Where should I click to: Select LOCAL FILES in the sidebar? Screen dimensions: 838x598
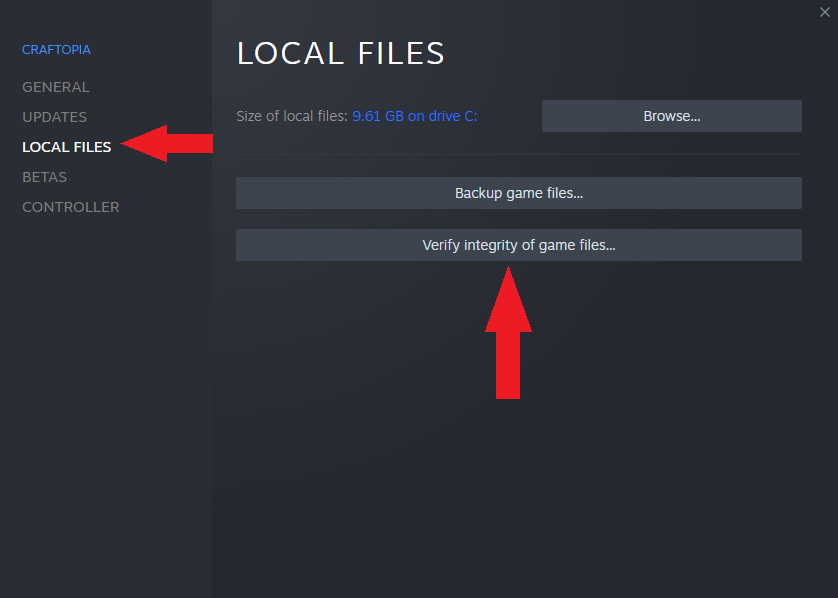(x=67, y=147)
